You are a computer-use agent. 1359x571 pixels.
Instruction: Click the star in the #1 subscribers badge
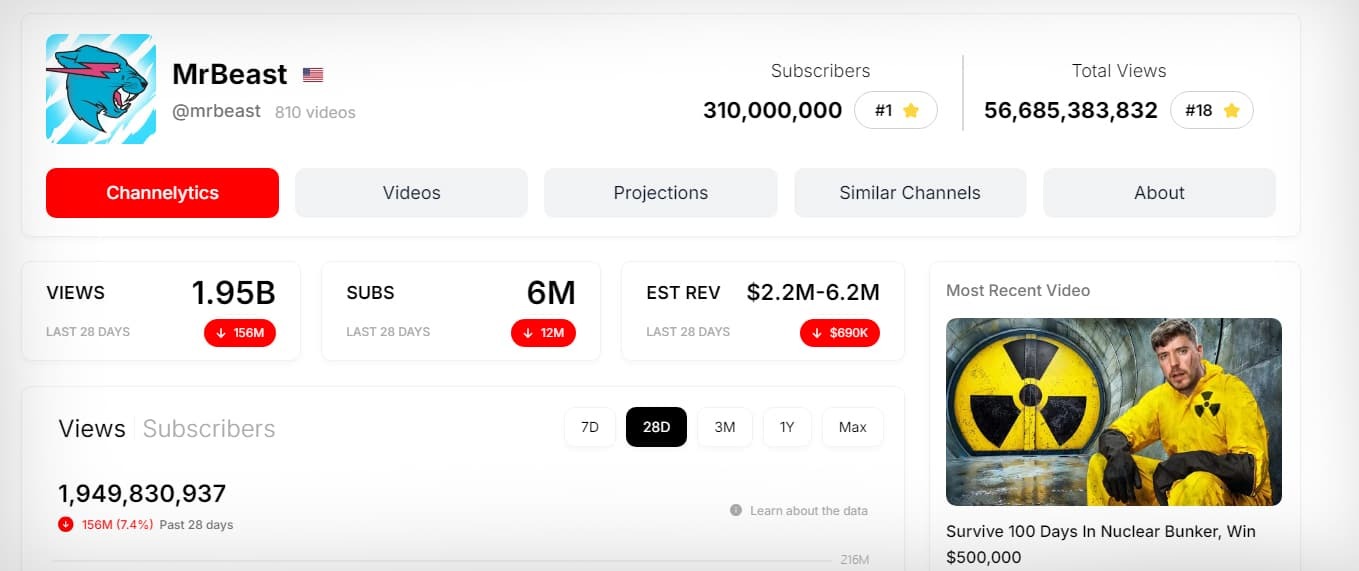pos(911,111)
